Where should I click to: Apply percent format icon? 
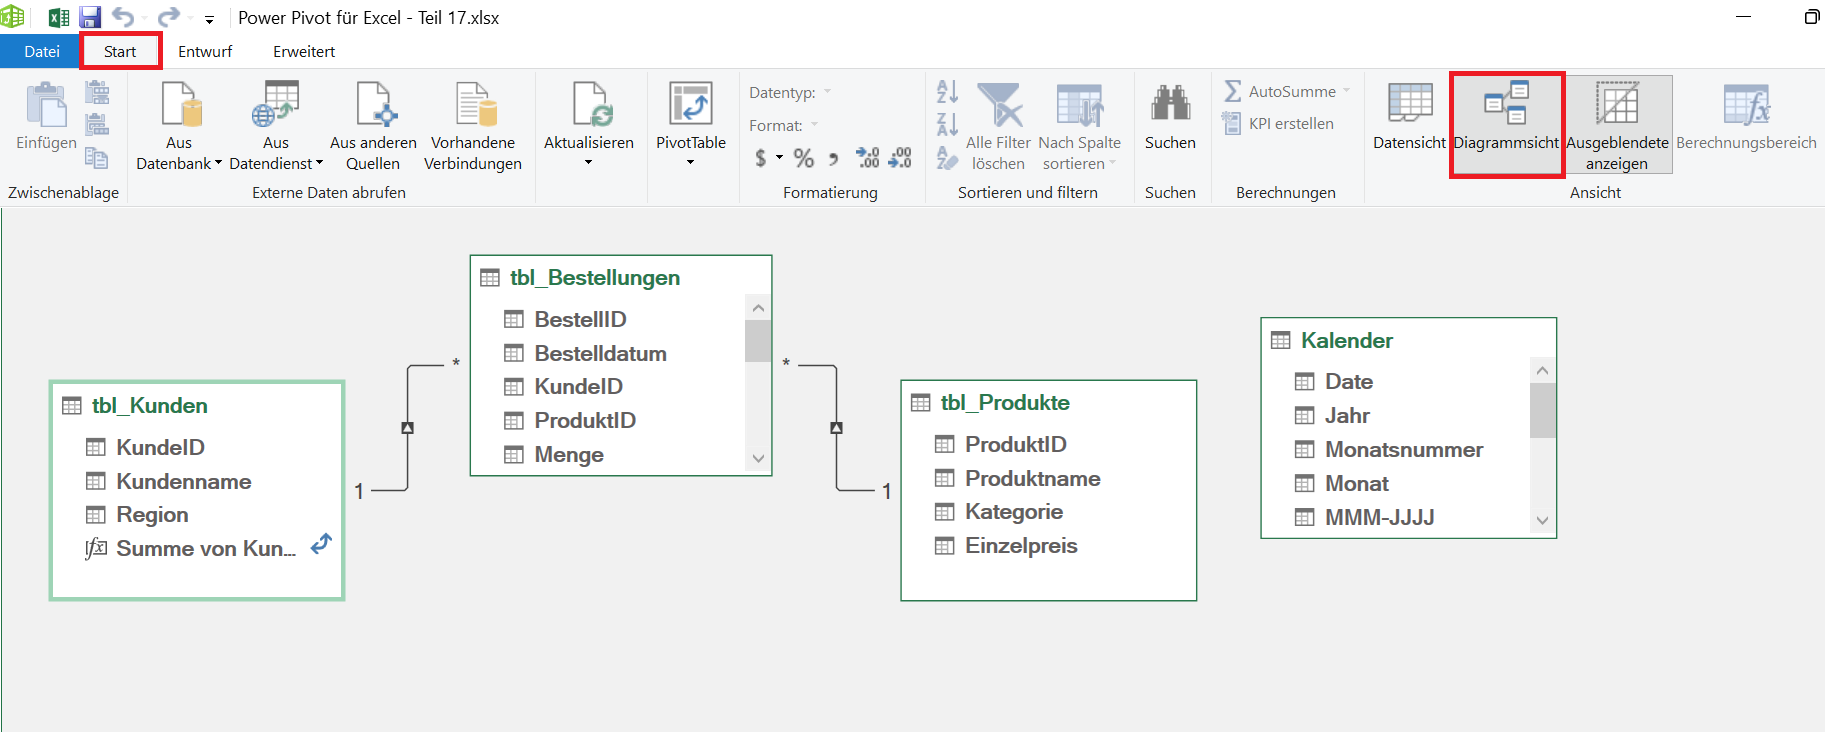803,158
